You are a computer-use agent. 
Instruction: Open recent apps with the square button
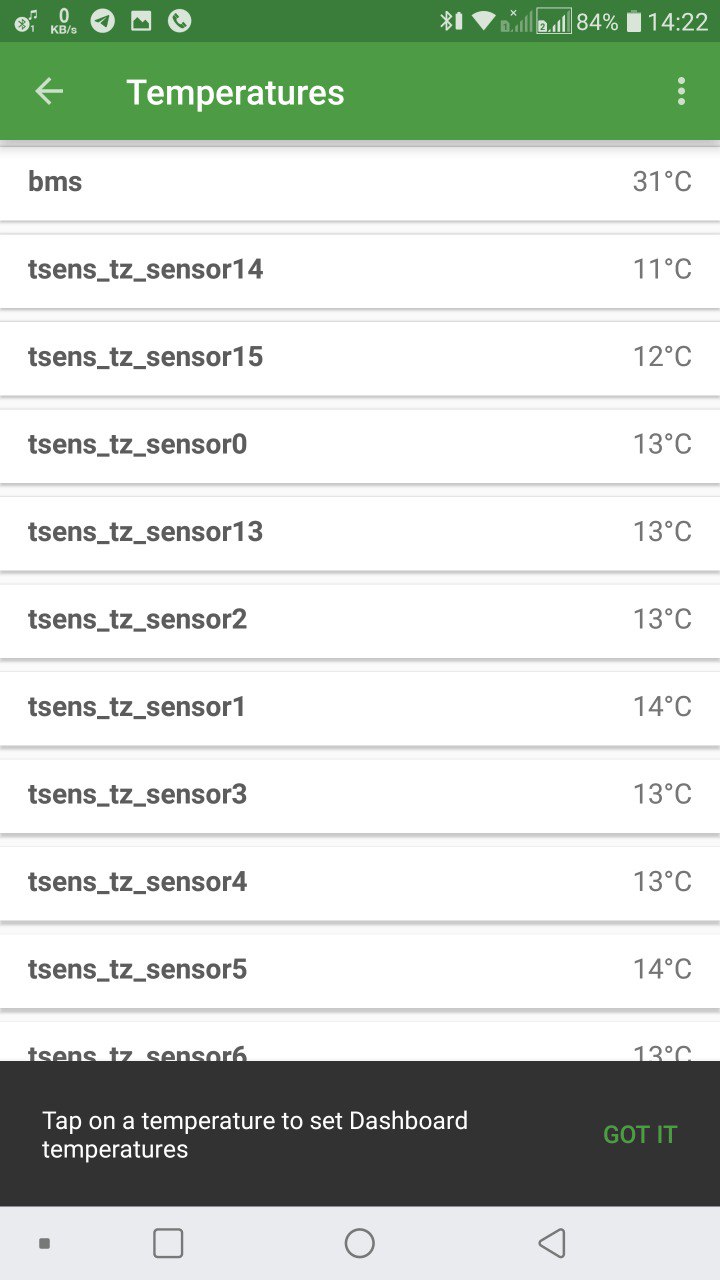click(x=168, y=1243)
